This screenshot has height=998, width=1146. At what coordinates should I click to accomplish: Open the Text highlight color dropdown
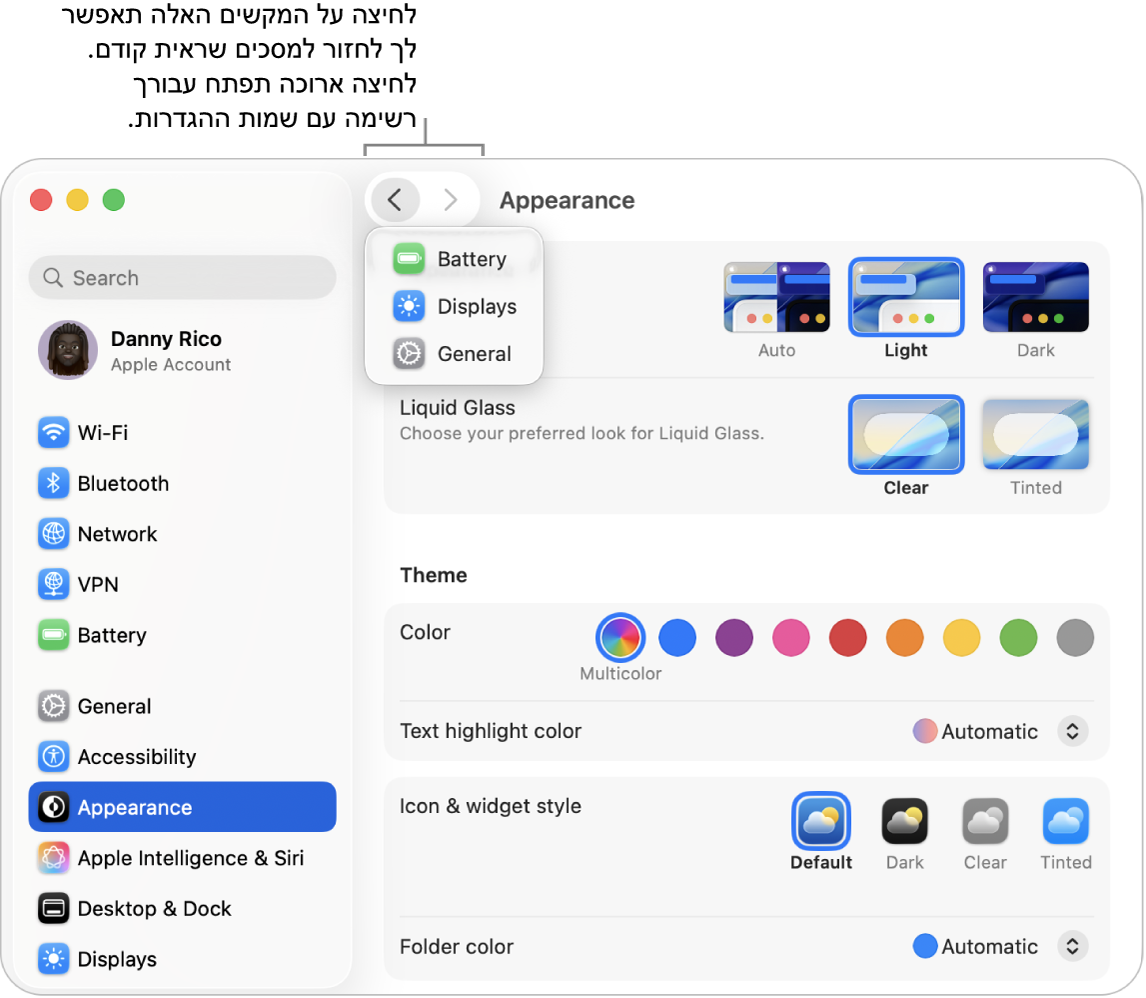(x=1072, y=731)
